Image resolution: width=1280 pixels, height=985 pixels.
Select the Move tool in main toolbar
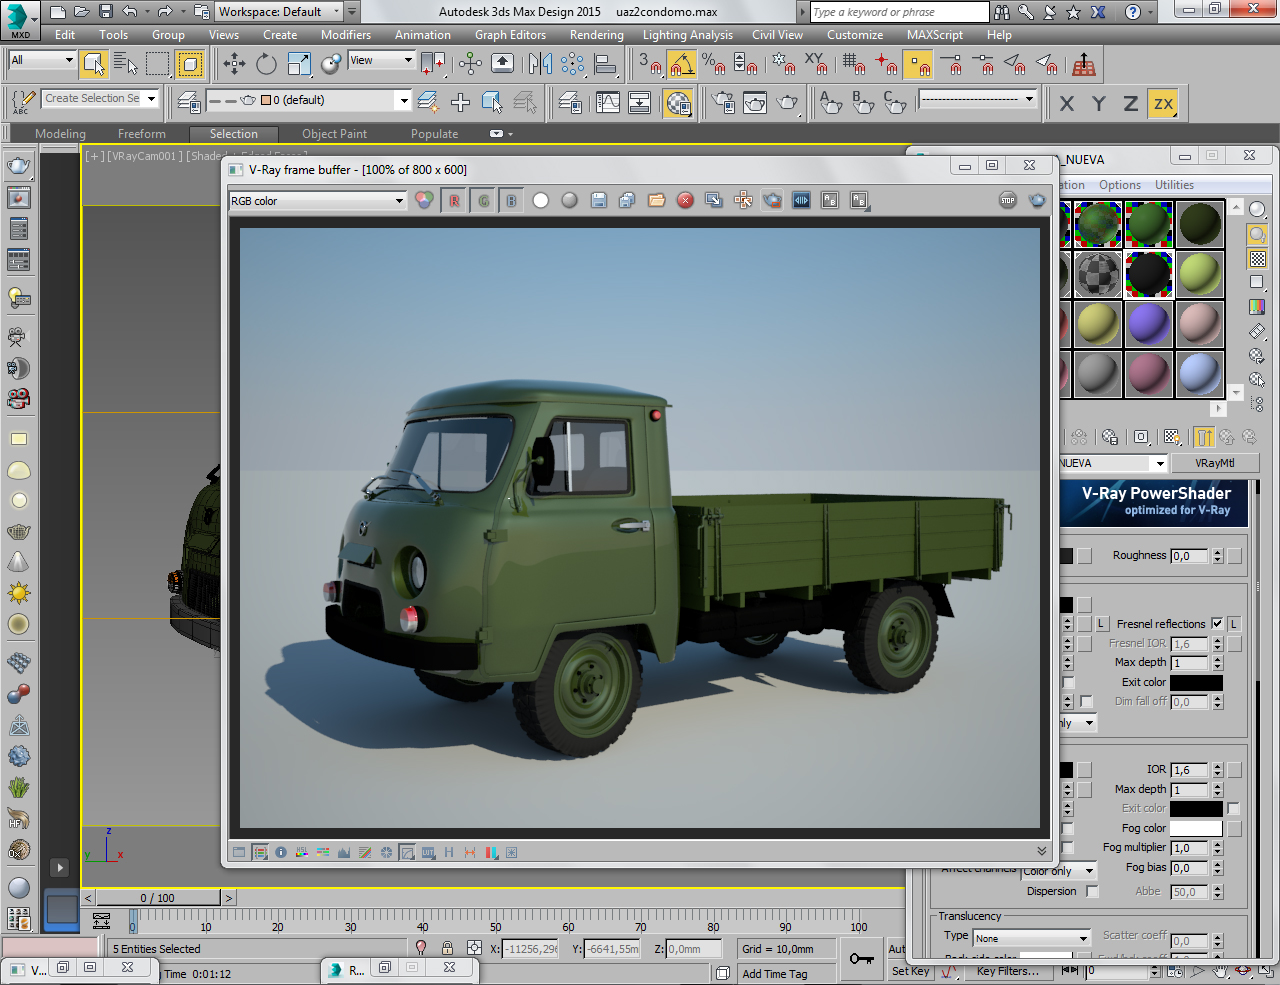click(x=234, y=65)
